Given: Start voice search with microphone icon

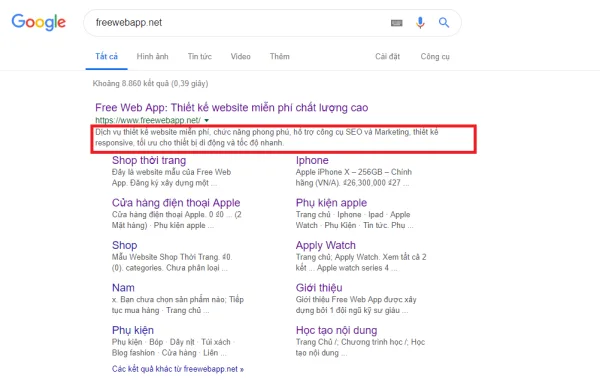Looking at the screenshot, I should point(420,23).
